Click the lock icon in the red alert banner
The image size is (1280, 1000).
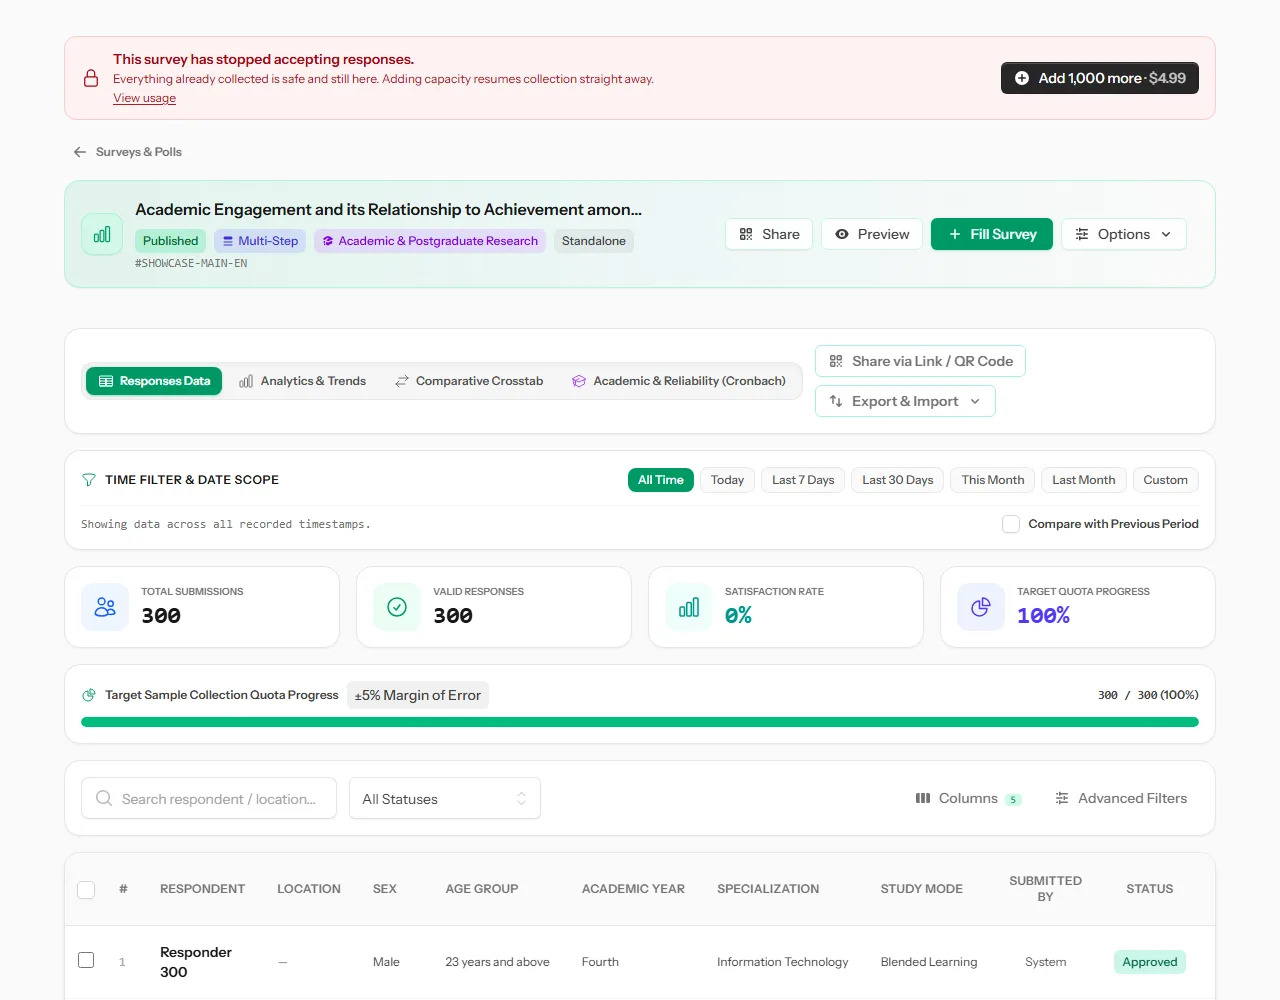pyautogui.click(x=91, y=78)
